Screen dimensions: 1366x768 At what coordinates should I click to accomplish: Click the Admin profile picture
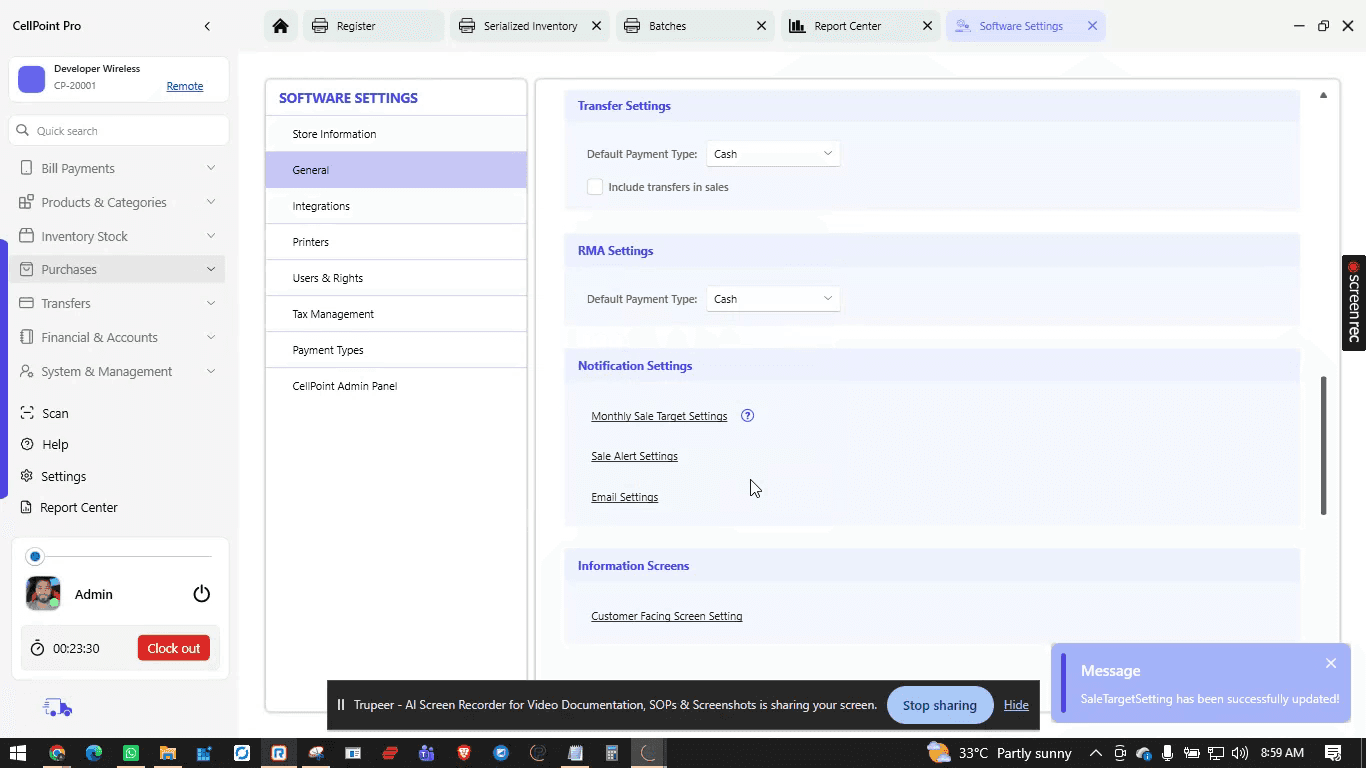pos(43,594)
